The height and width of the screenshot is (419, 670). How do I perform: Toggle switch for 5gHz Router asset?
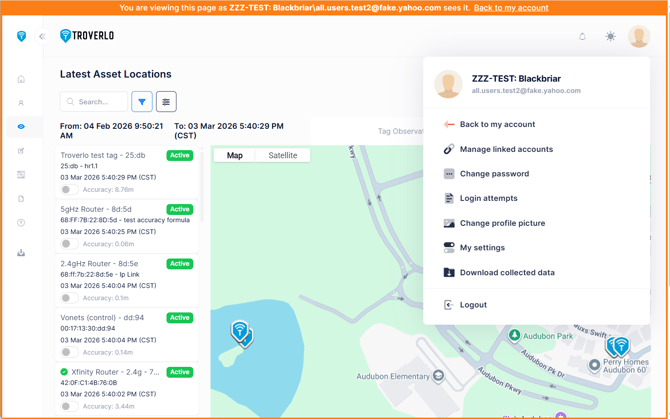69,243
